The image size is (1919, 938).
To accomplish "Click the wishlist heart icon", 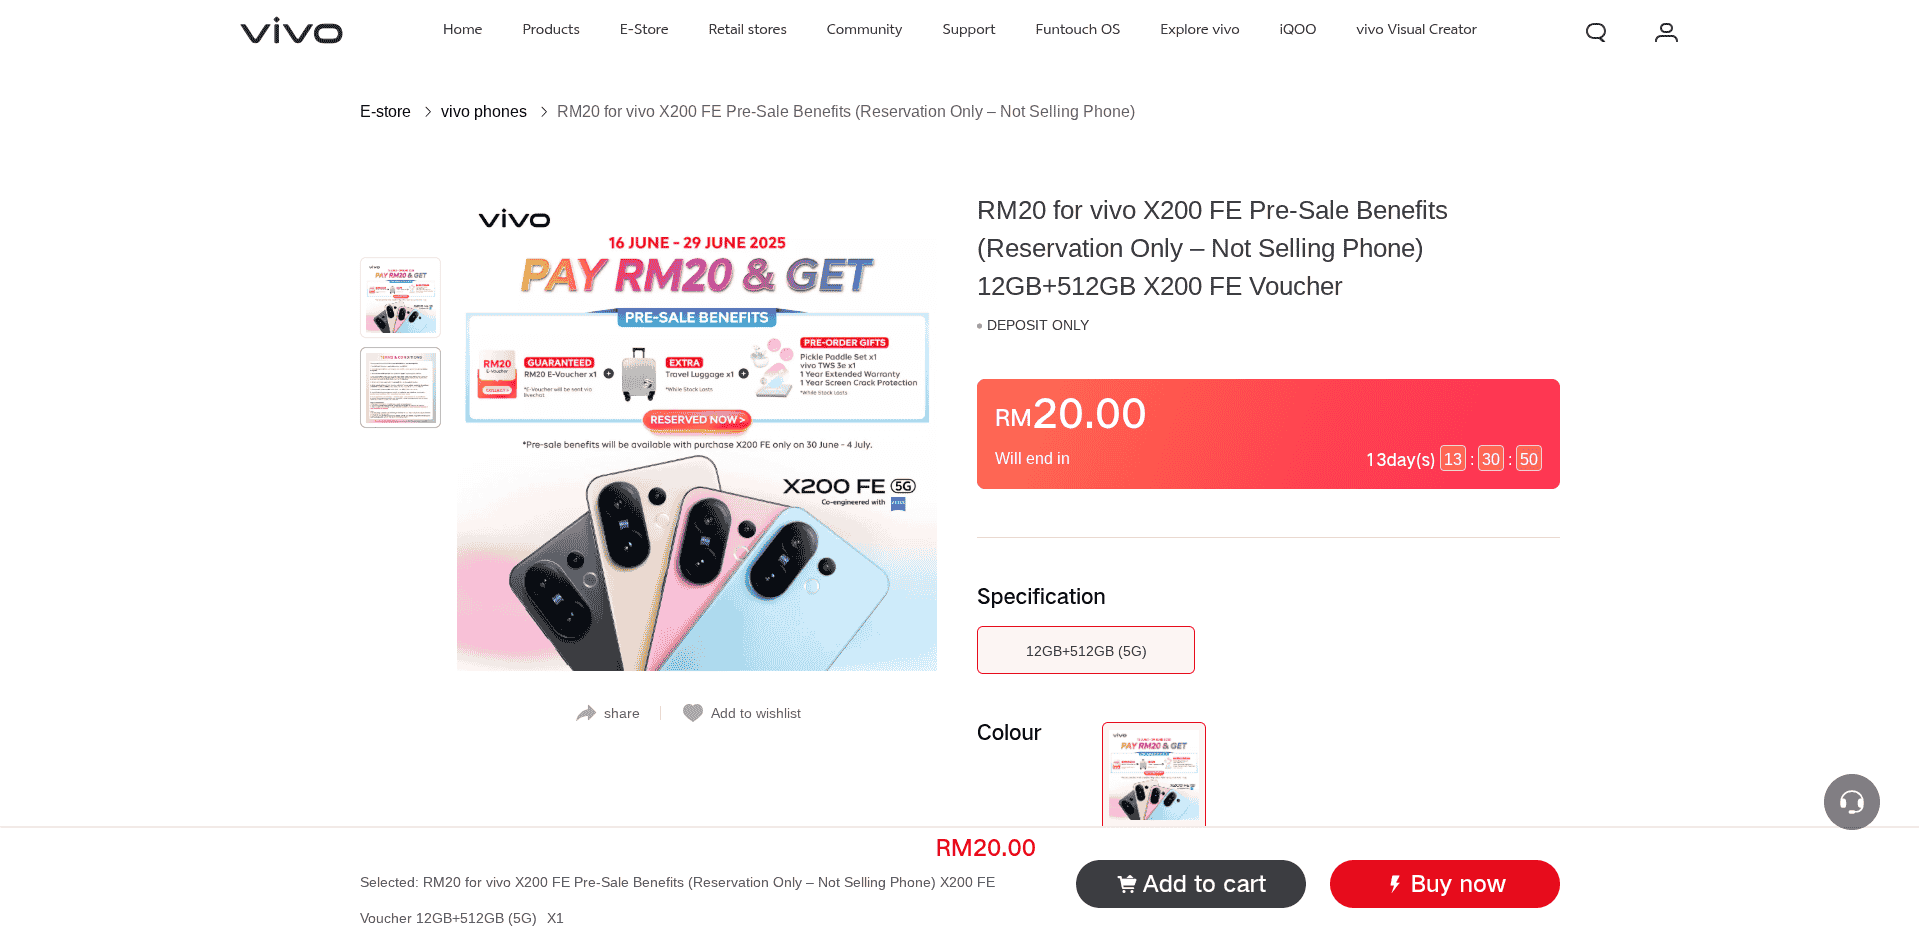I will [693, 713].
